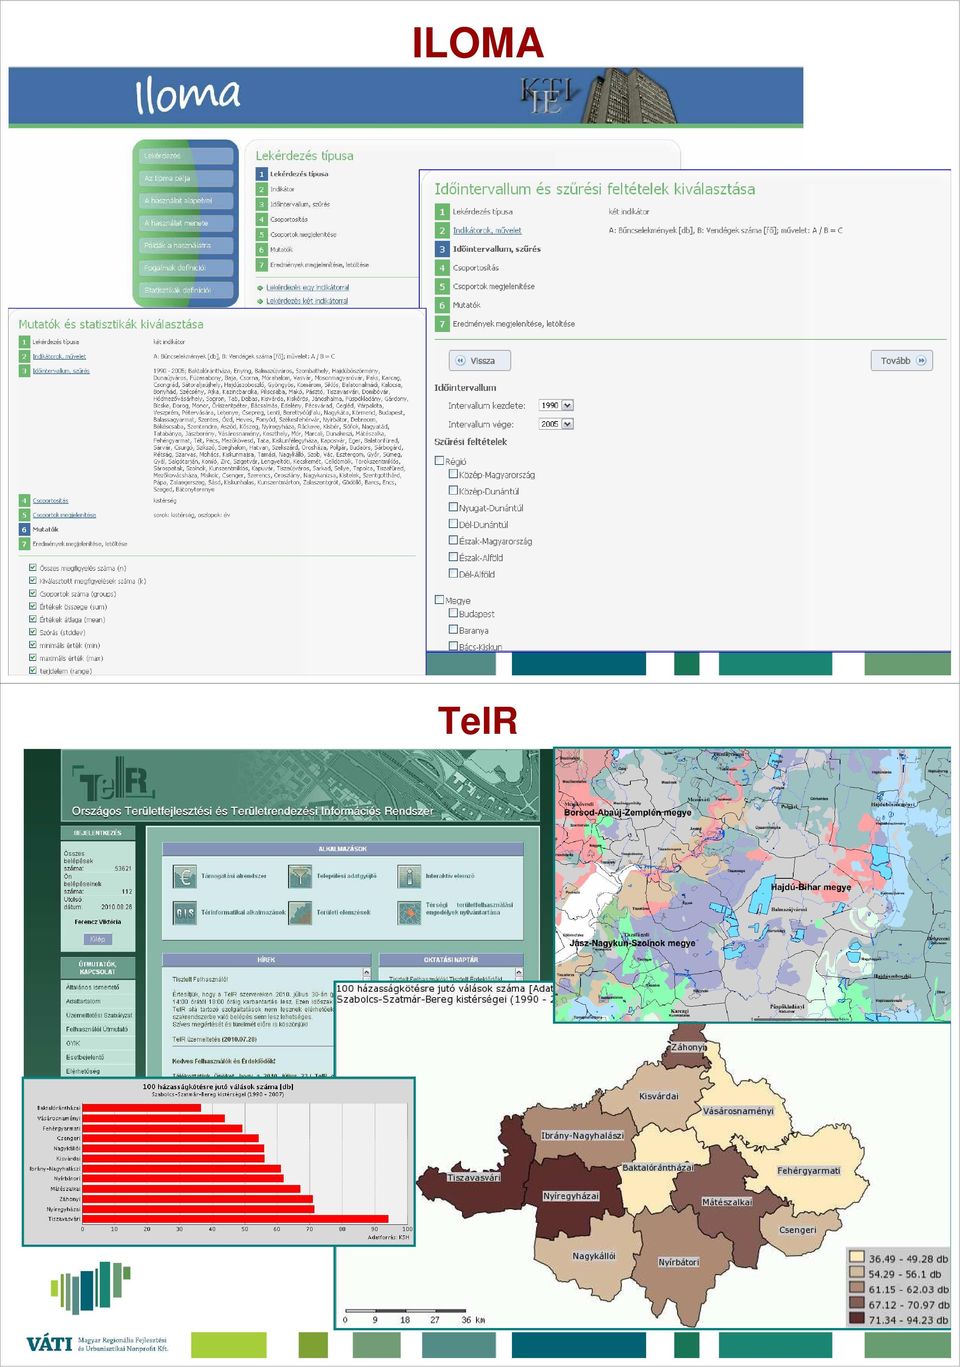This screenshot has height=1367, width=960.
Task: Open Adattartalom in TeIR sidebar
Action: tap(83, 1001)
